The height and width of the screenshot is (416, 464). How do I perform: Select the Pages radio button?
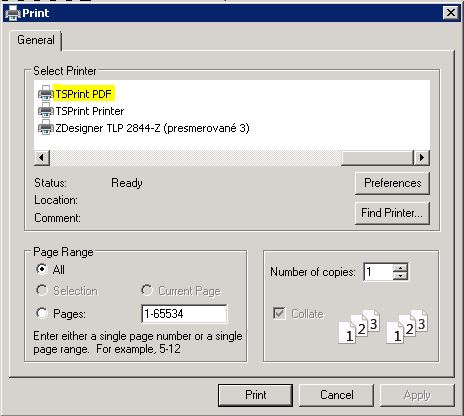(x=41, y=313)
